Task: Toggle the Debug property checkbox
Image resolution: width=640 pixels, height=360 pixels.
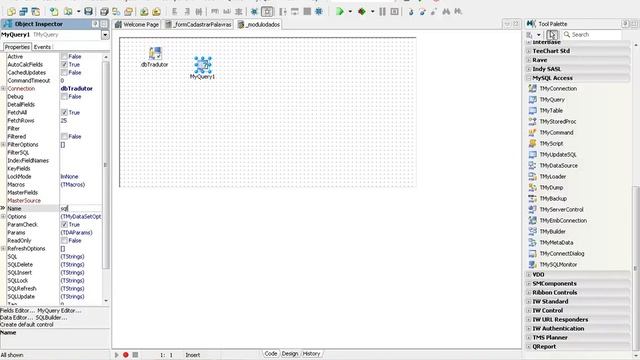Action: [64, 96]
